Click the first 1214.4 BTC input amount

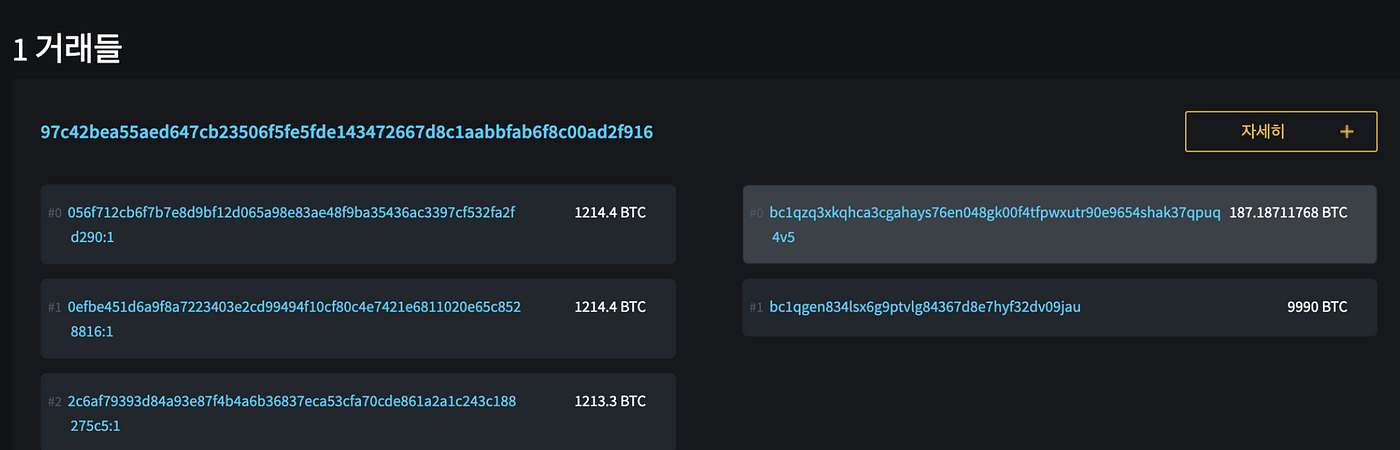pyautogui.click(x=610, y=213)
